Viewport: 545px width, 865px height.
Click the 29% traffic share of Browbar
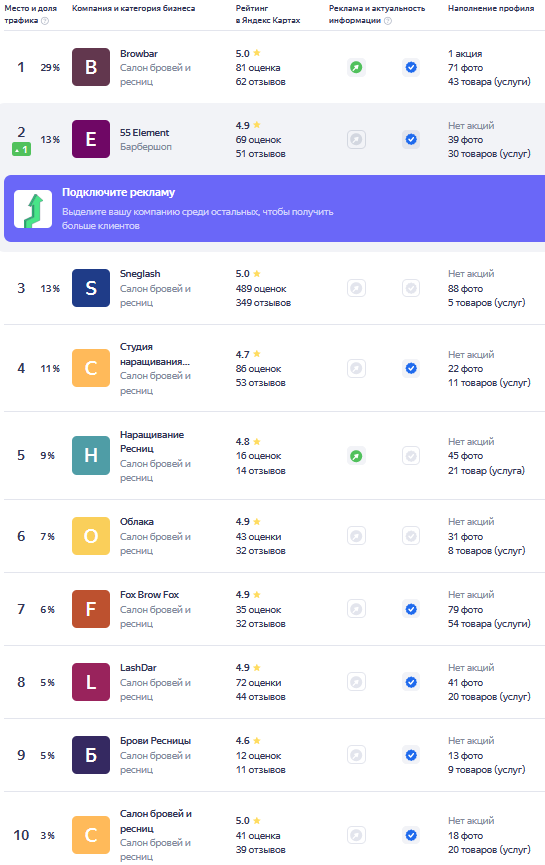point(50,67)
